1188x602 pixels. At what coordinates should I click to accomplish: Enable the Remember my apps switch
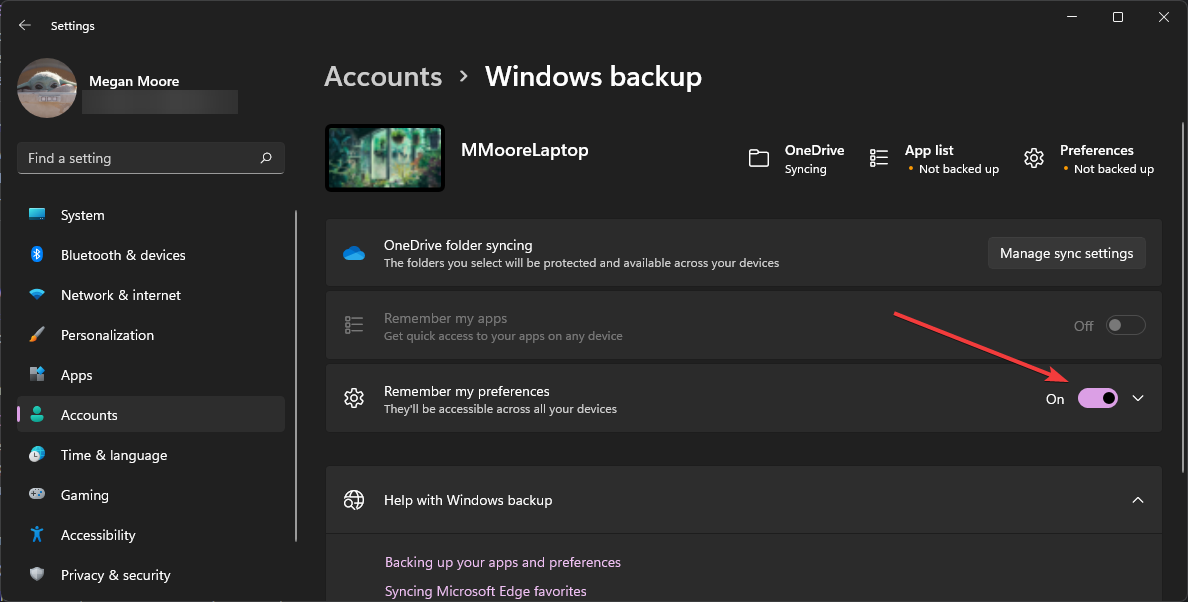coord(1125,324)
